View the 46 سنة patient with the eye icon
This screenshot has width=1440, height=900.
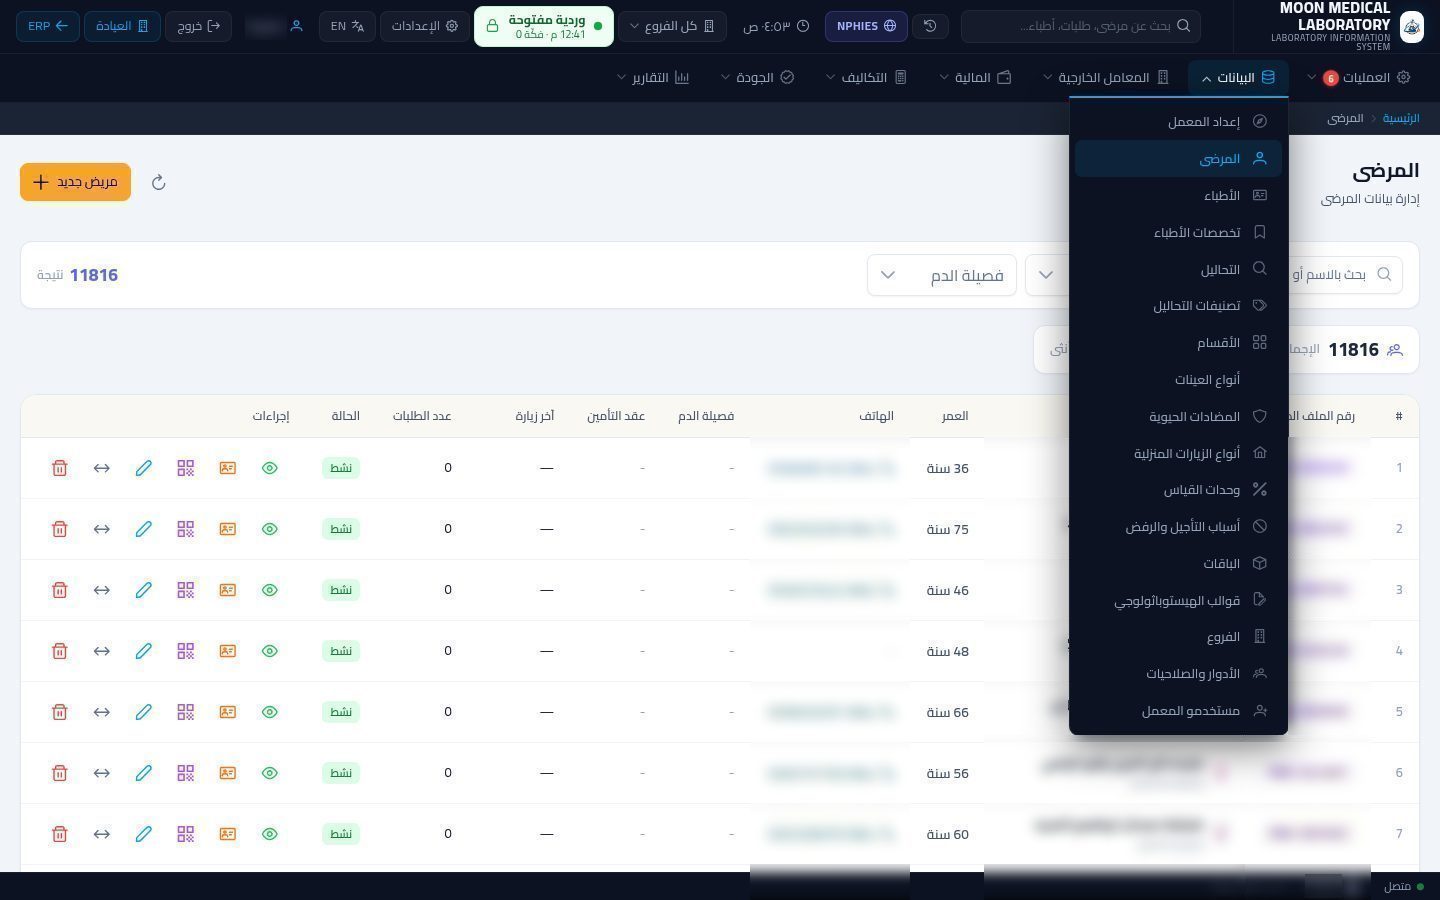point(270,590)
